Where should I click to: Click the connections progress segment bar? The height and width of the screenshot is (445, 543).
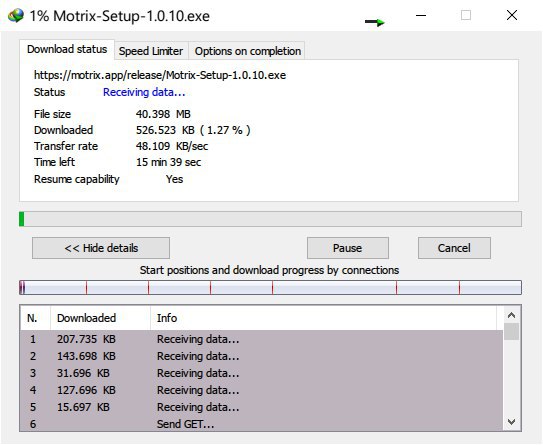pos(270,288)
